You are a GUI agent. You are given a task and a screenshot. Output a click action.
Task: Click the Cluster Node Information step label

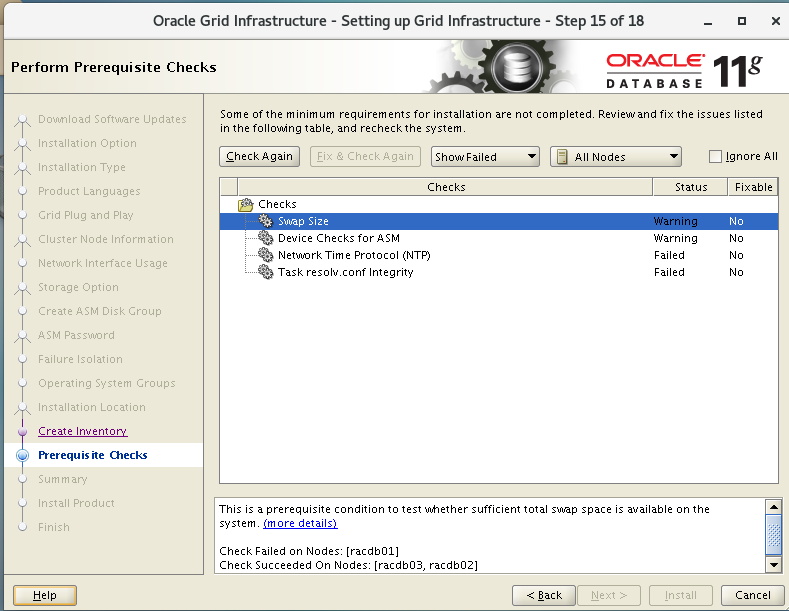(x=106, y=239)
